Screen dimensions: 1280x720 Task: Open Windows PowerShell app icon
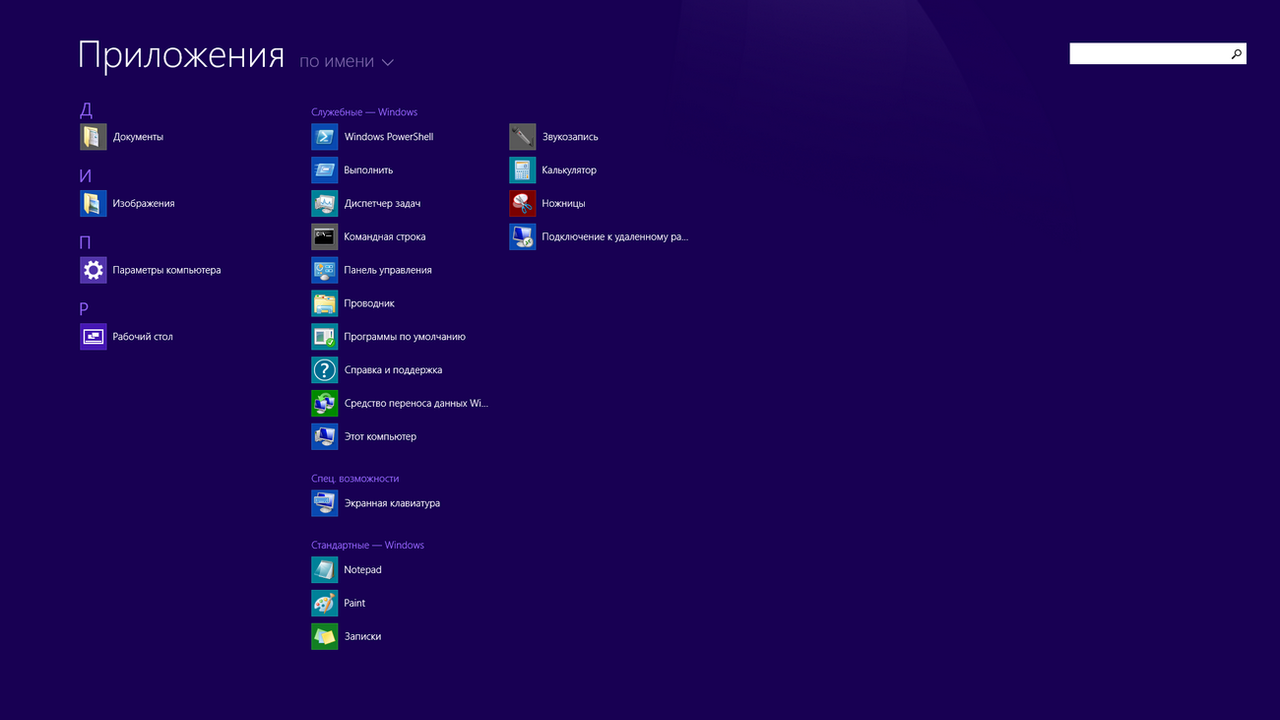coord(325,137)
